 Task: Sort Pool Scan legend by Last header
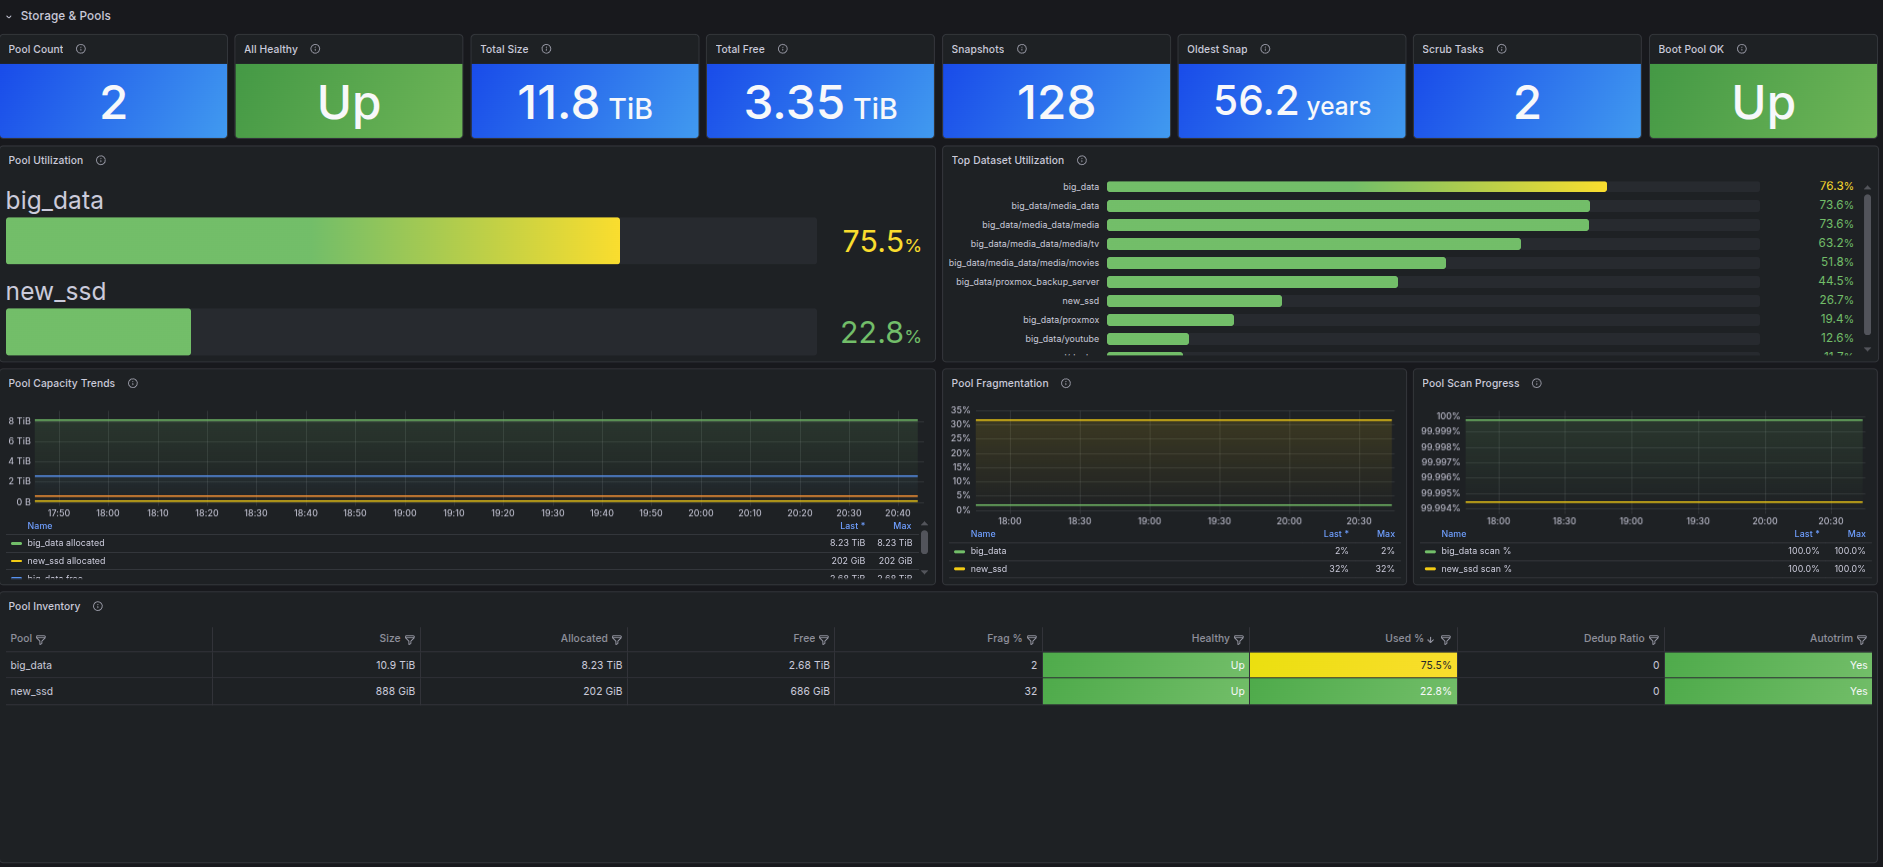(1806, 534)
